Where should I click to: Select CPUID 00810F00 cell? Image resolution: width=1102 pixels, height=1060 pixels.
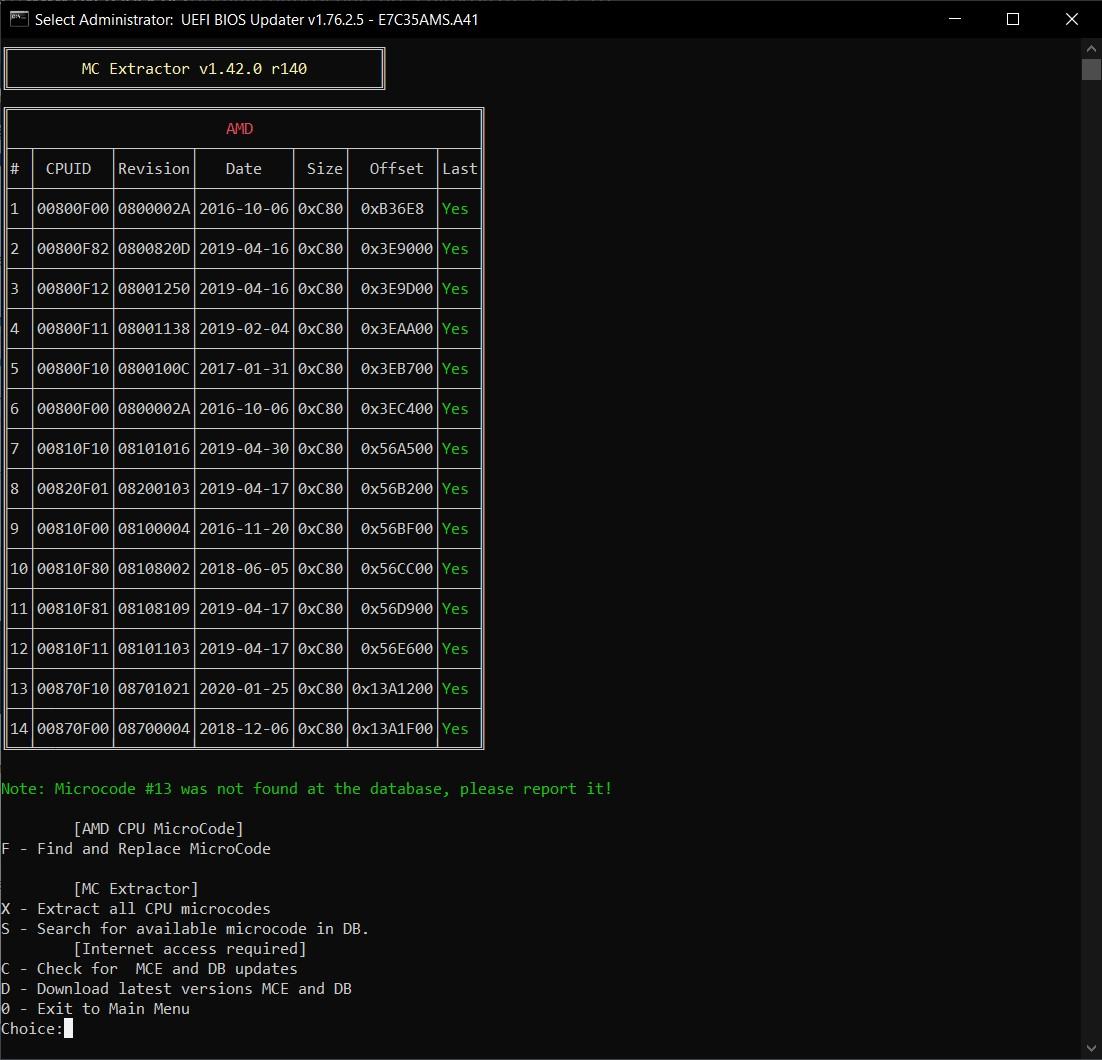(73, 529)
